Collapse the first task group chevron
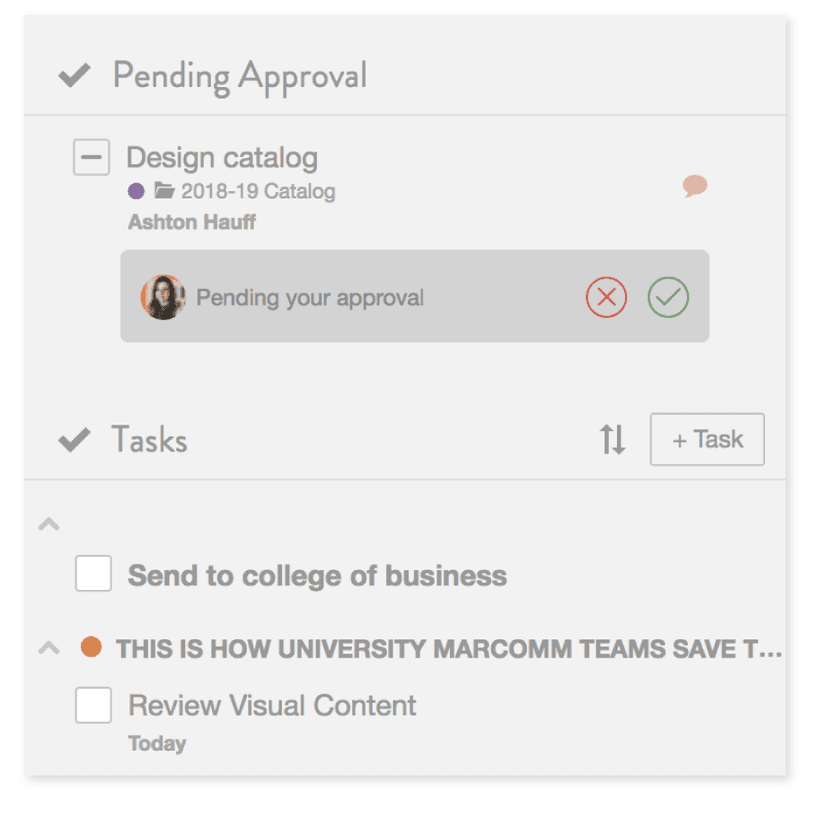 click(x=48, y=524)
